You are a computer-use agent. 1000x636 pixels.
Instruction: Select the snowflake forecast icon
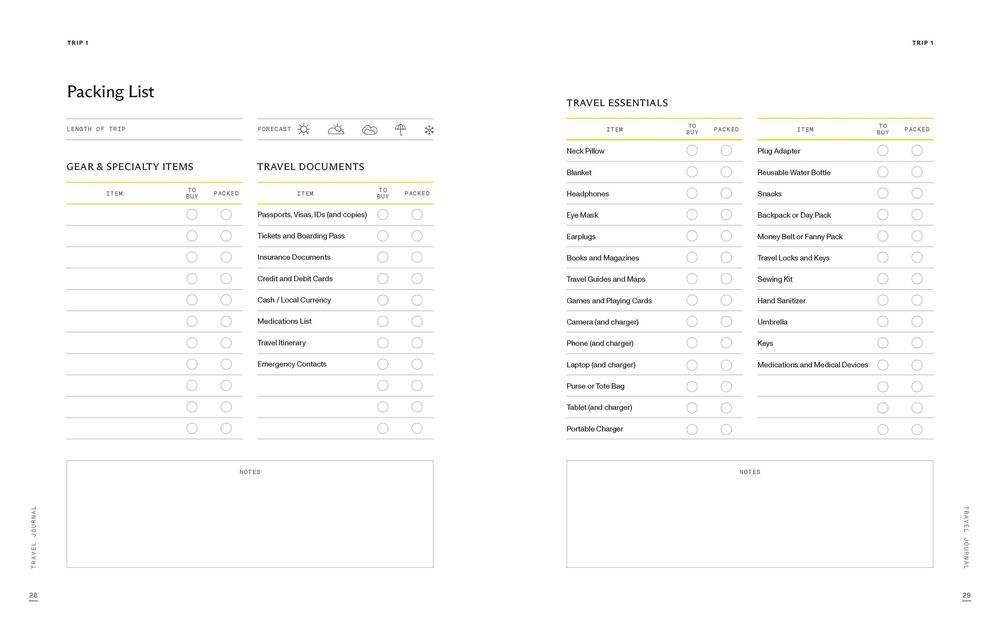click(x=429, y=130)
